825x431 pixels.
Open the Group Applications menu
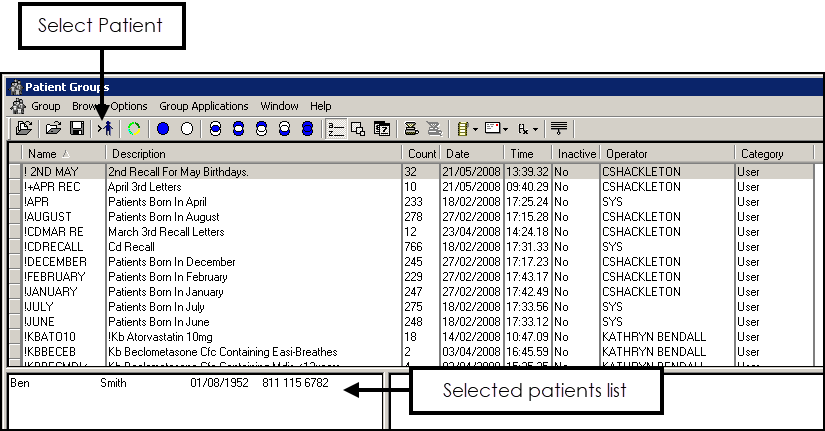tap(204, 106)
